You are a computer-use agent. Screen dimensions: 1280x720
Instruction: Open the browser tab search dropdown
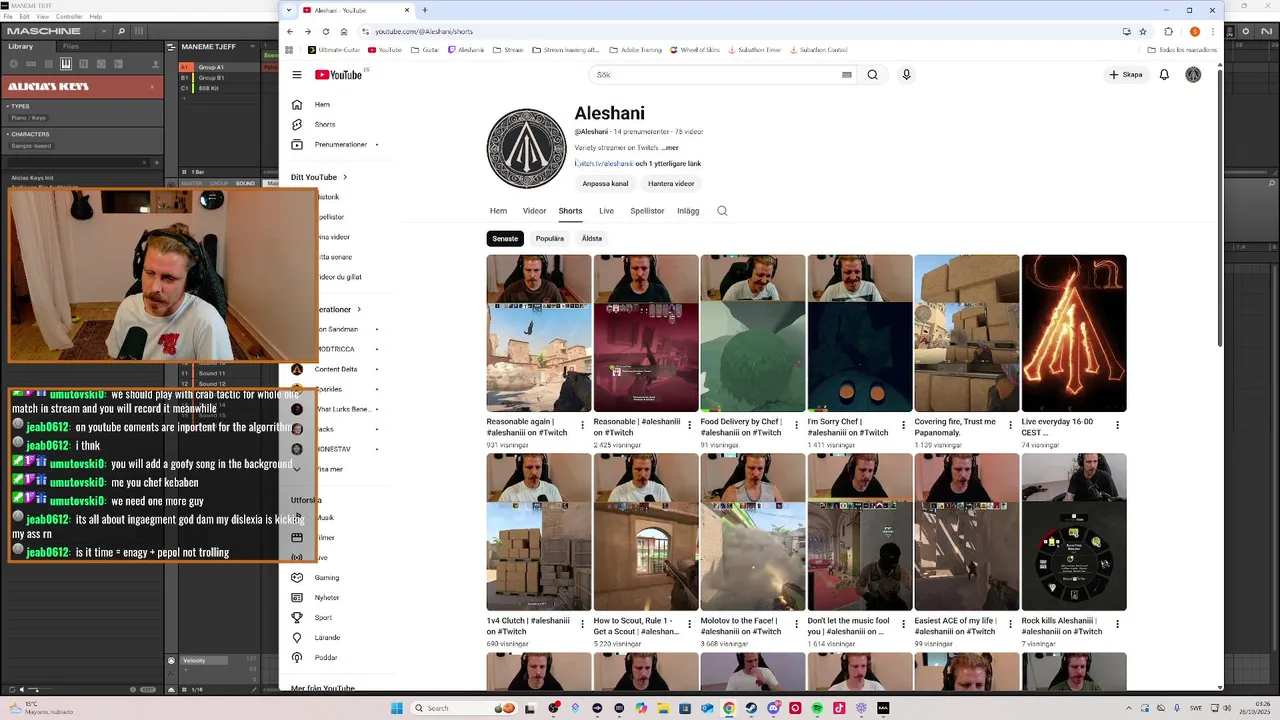pyautogui.click(x=289, y=10)
